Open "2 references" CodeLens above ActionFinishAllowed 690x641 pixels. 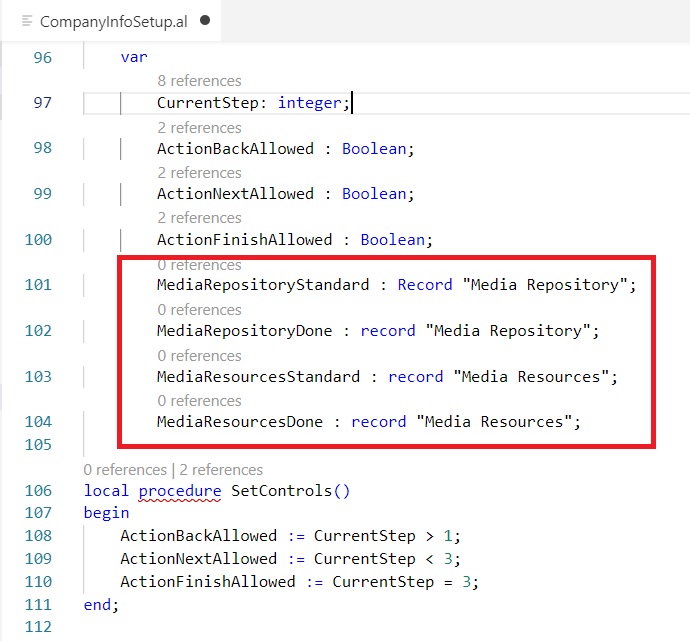pyautogui.click(x=199, y=218)
